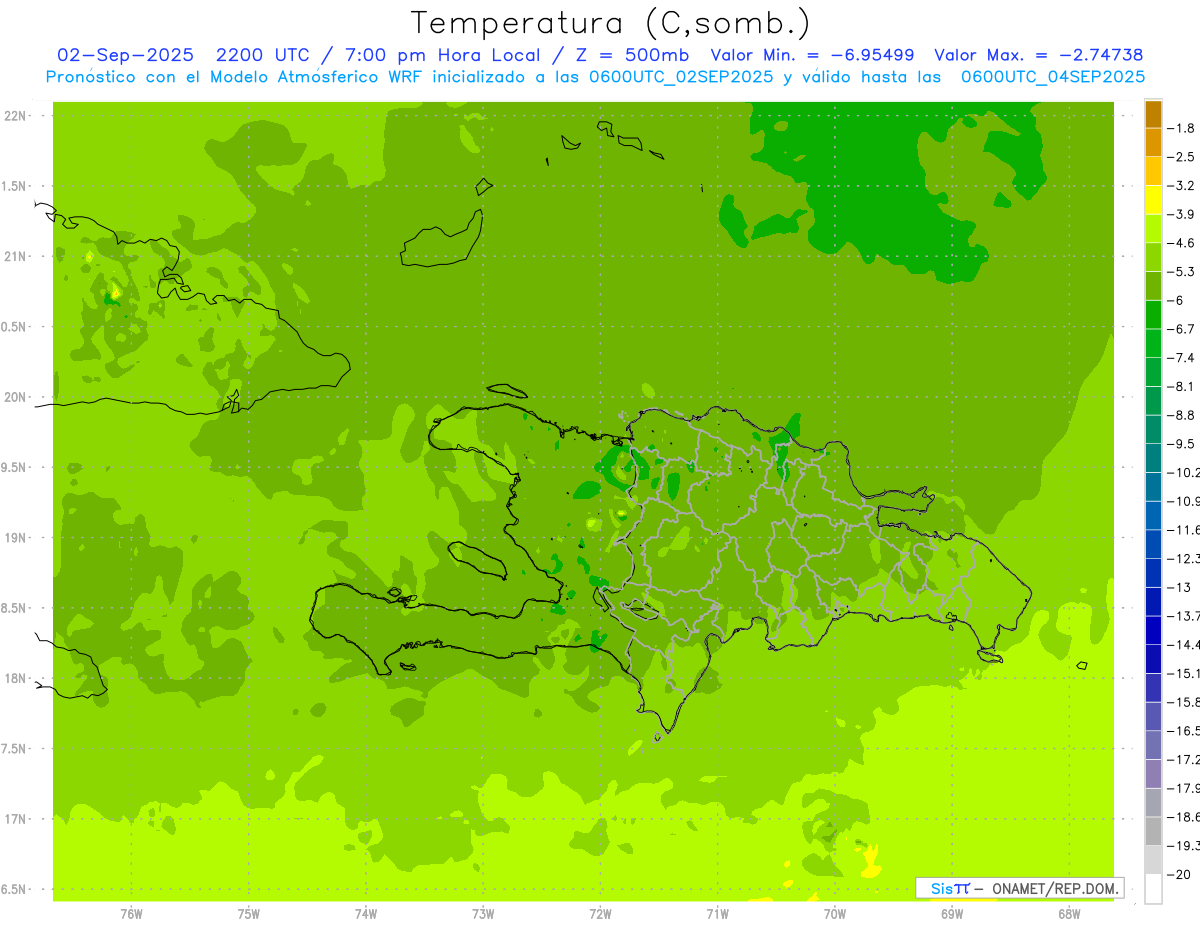
Task: Pick the orange swatch between -1.8 and -2.5
Action: [1153, 143]
